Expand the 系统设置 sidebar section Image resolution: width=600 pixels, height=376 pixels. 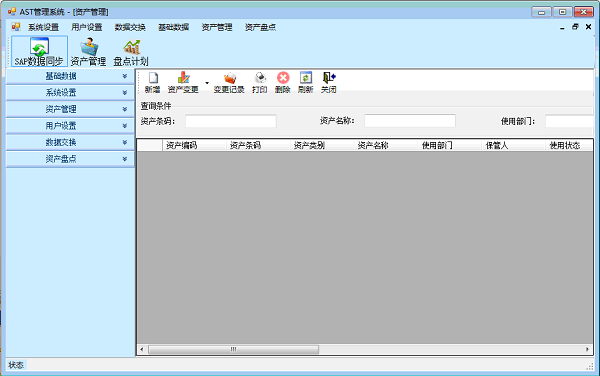tap(70, 93)
